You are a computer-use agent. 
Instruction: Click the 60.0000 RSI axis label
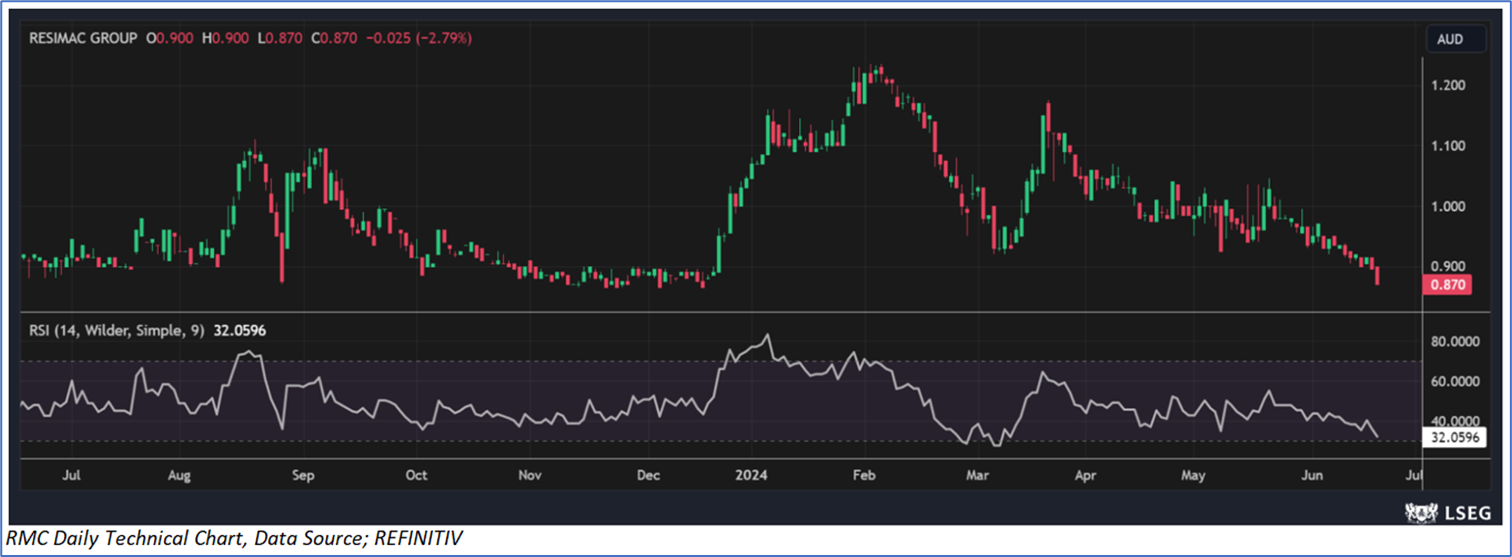1456,381
